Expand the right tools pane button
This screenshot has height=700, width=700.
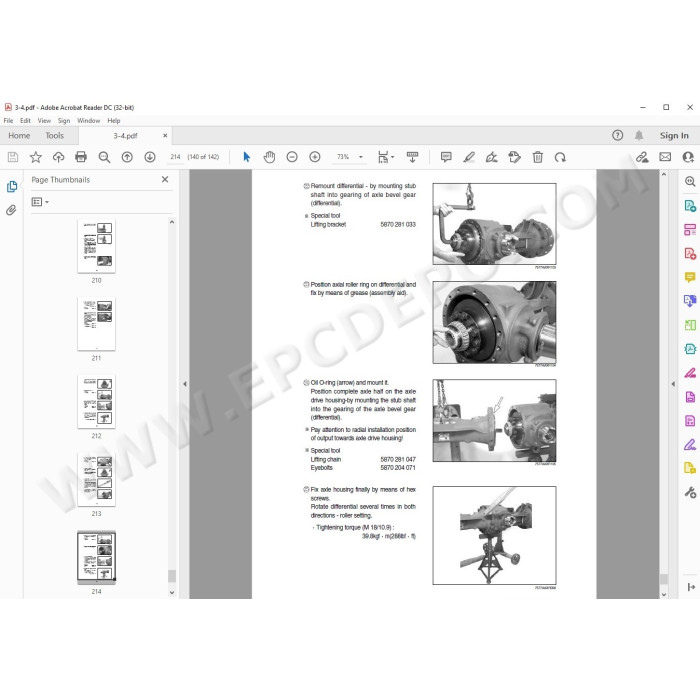(691, 587)
